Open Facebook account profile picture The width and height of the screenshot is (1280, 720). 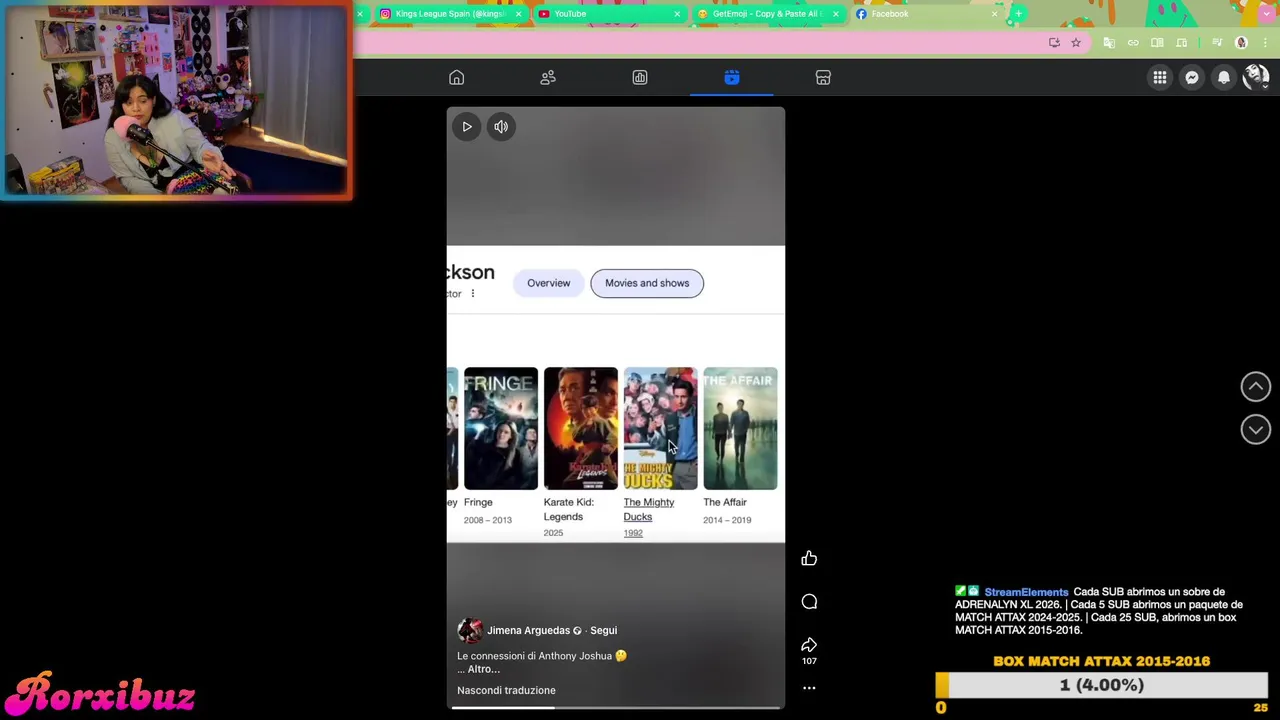point(1256,78)
